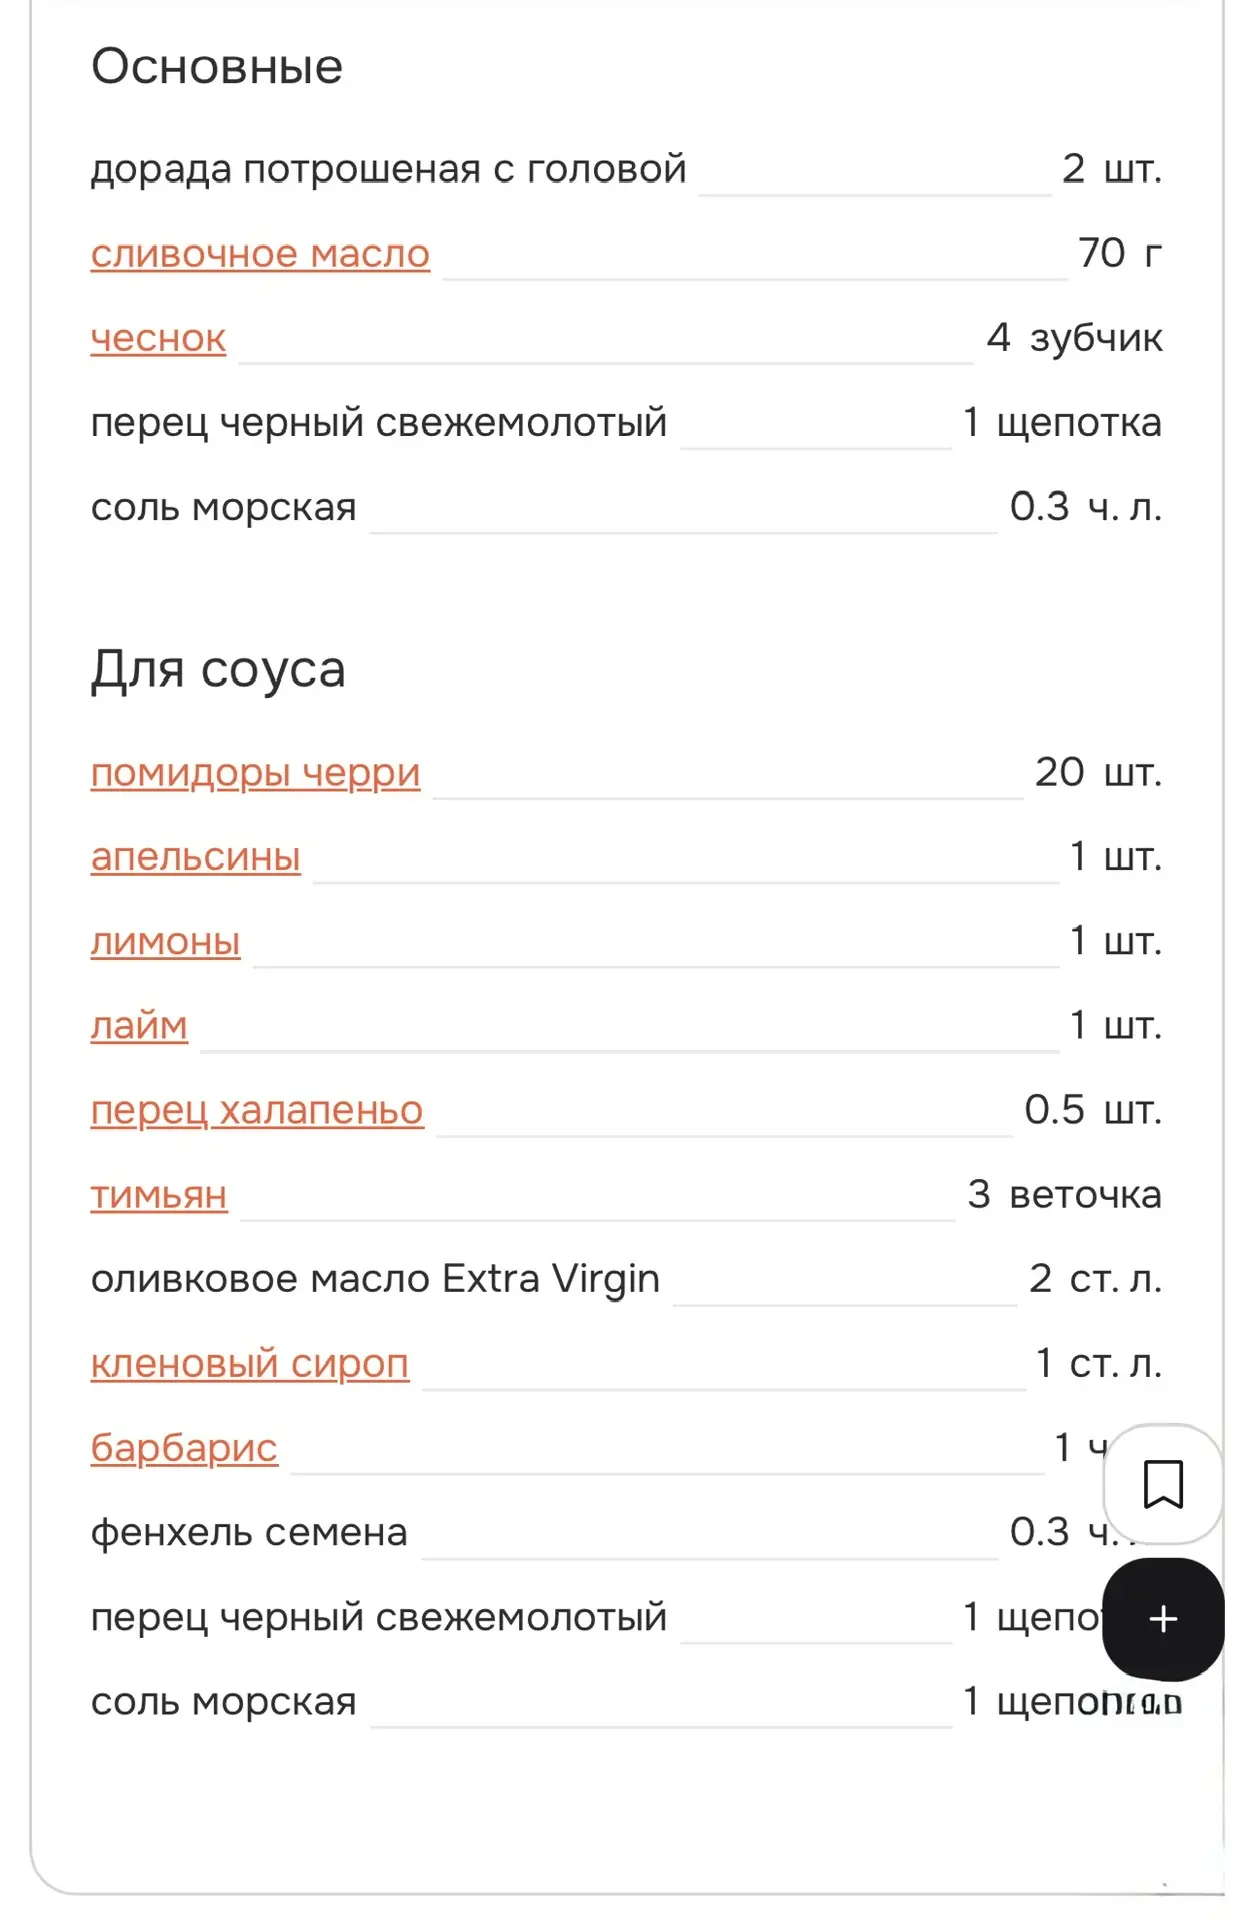Image resolution: width=1253 pixels, height=1920 pixels.
Task: Open the тимьян link
Action: click(x=159, y=1195)
